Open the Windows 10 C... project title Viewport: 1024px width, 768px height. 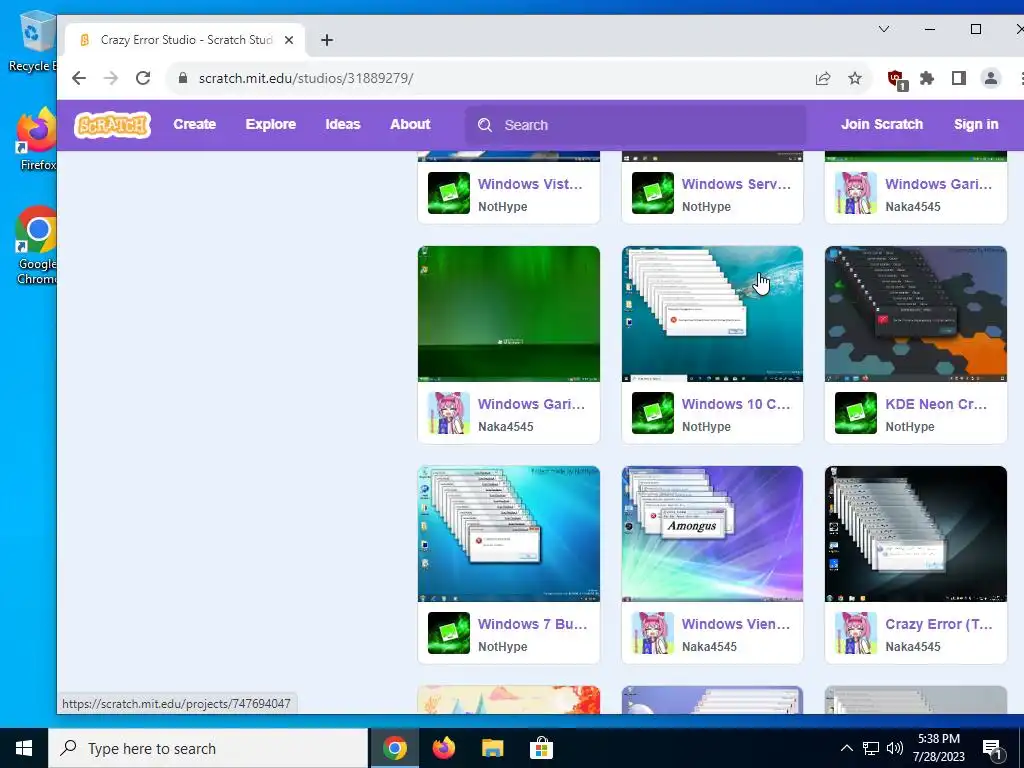pyautogui.click(x=736, y=404)
